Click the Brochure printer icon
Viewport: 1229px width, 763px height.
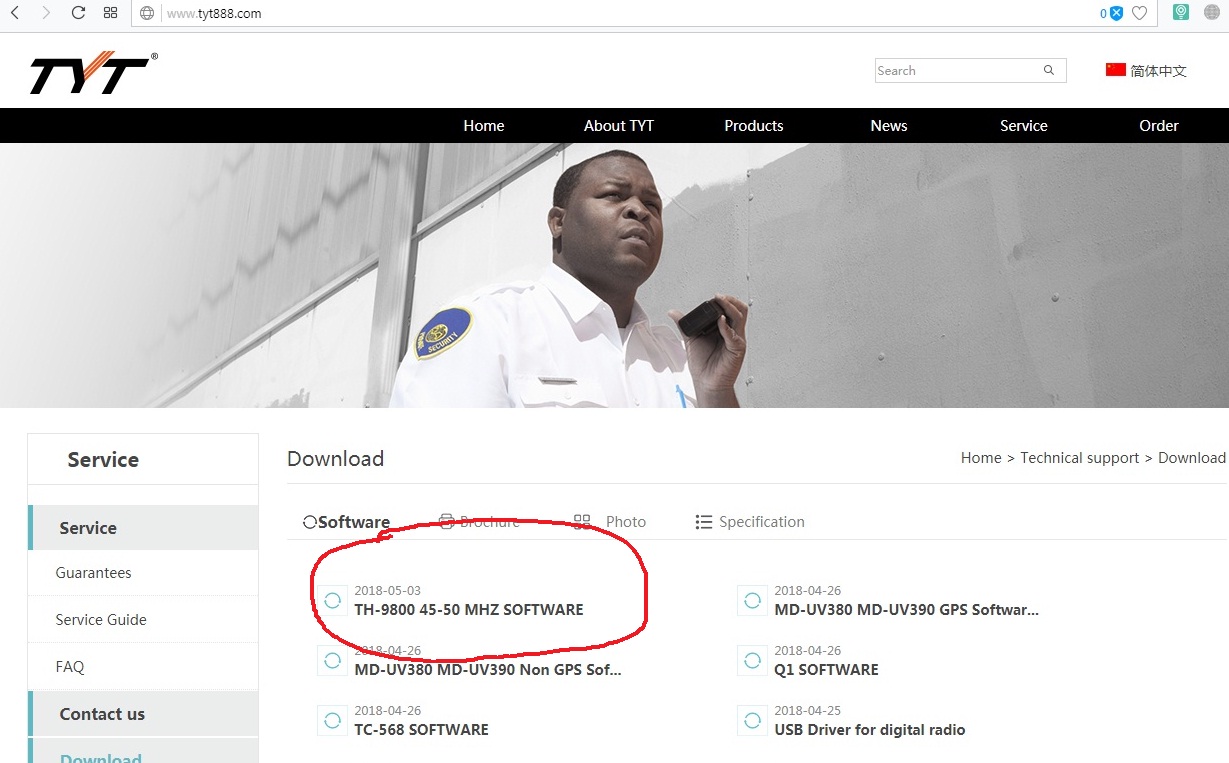tap(447, 521)
